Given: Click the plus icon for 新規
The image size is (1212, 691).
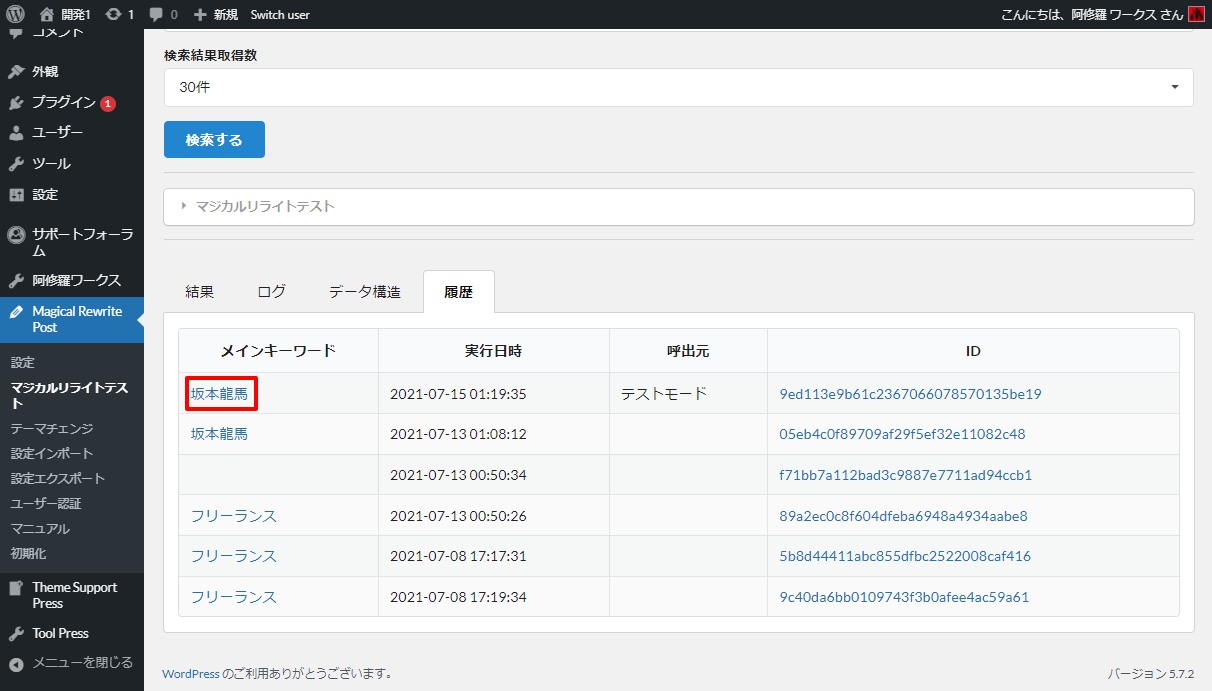Looking at the screenshot, I should pyautogui.click(x=200, y=14).
